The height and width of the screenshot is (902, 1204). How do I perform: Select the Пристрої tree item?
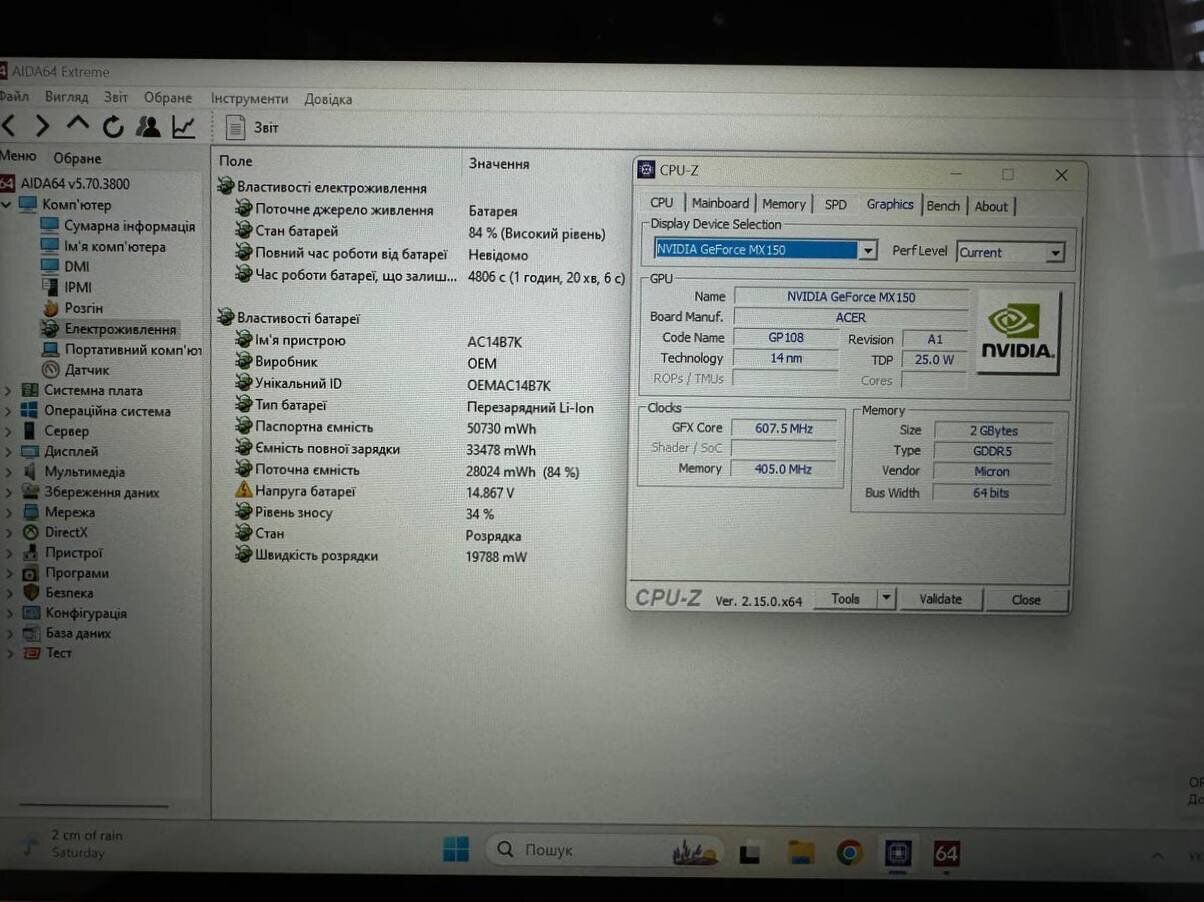click(x=73, y=552)
